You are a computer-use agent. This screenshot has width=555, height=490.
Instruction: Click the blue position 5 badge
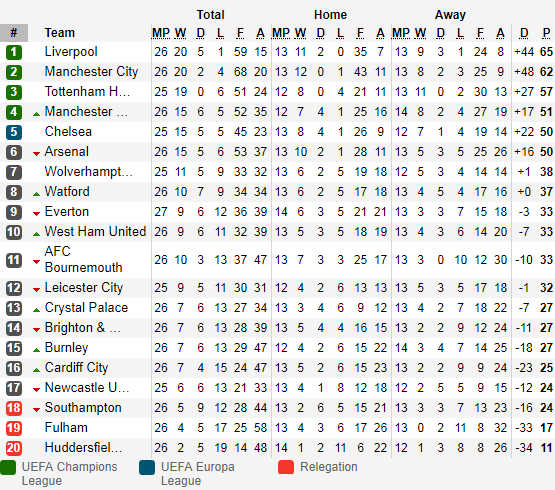[x=14, y=132]
